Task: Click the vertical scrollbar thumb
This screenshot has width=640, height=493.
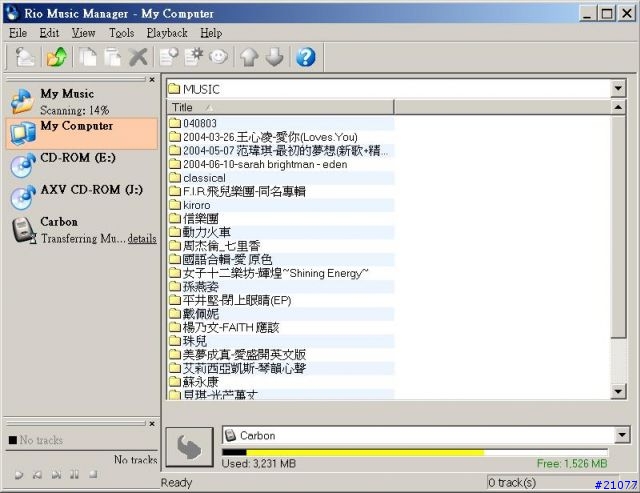Action: pos(618,227)
